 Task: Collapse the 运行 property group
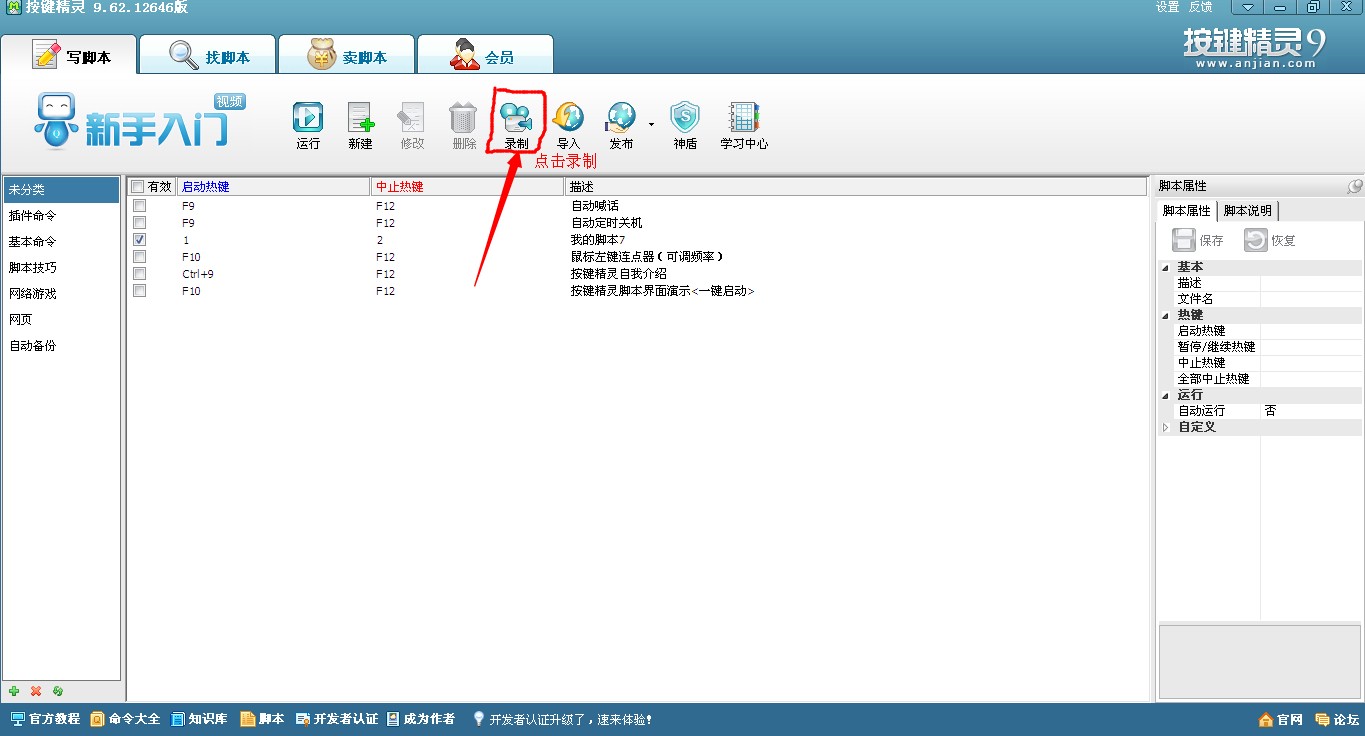(1165, 395)
